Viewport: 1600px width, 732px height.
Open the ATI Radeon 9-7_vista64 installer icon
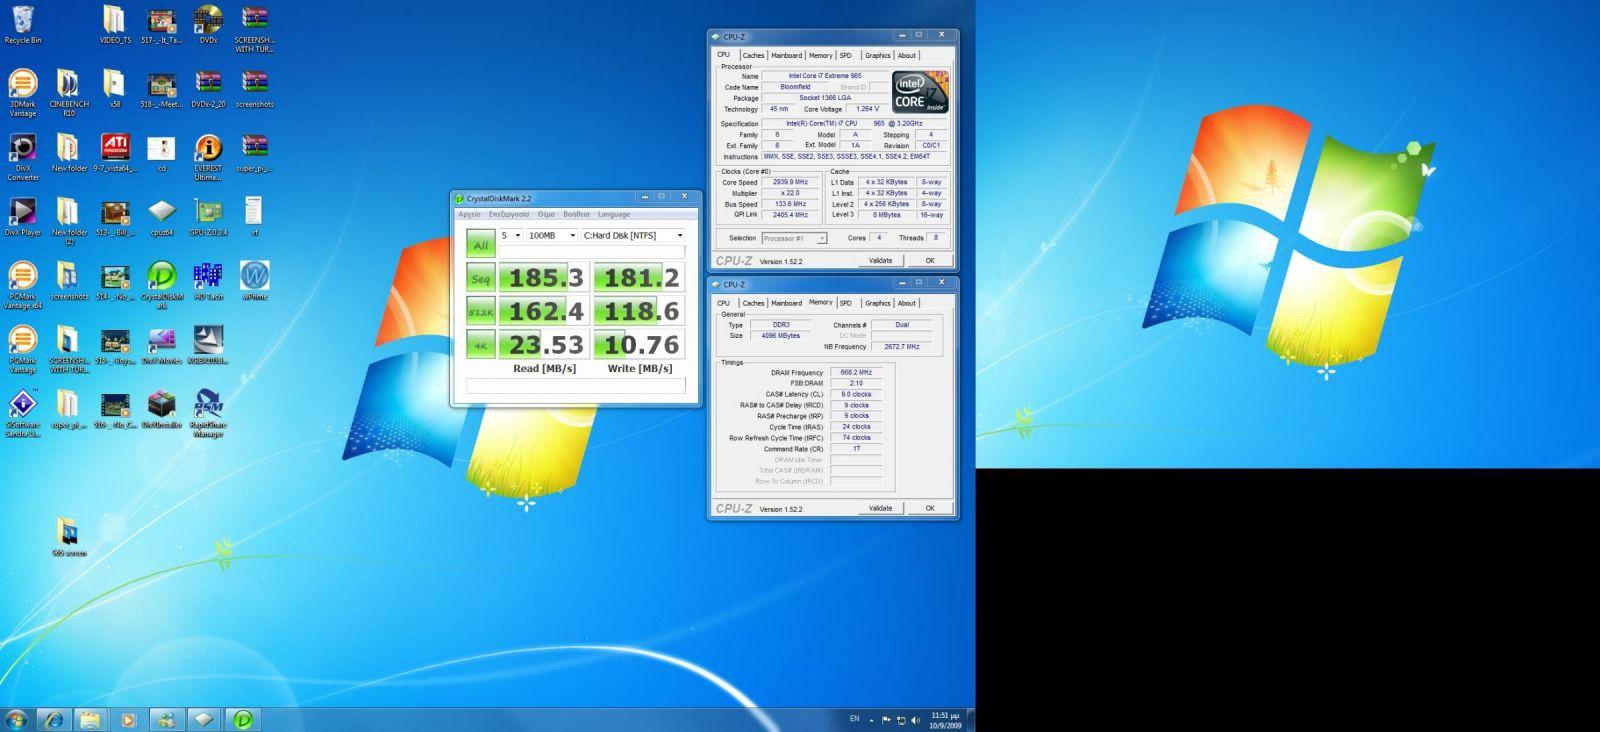pyautogui.click(x=115, y=152)
